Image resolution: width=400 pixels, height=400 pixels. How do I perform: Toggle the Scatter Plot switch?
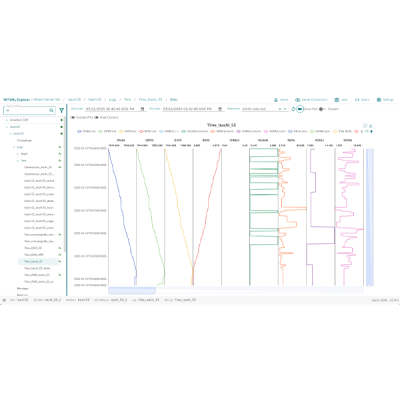click(72, 117)
